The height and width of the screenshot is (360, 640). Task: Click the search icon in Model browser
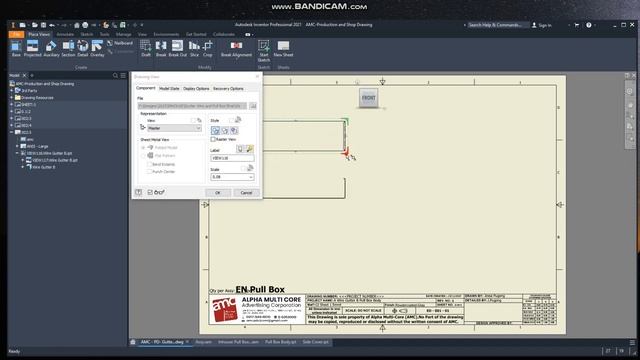(x=115, y=76)
